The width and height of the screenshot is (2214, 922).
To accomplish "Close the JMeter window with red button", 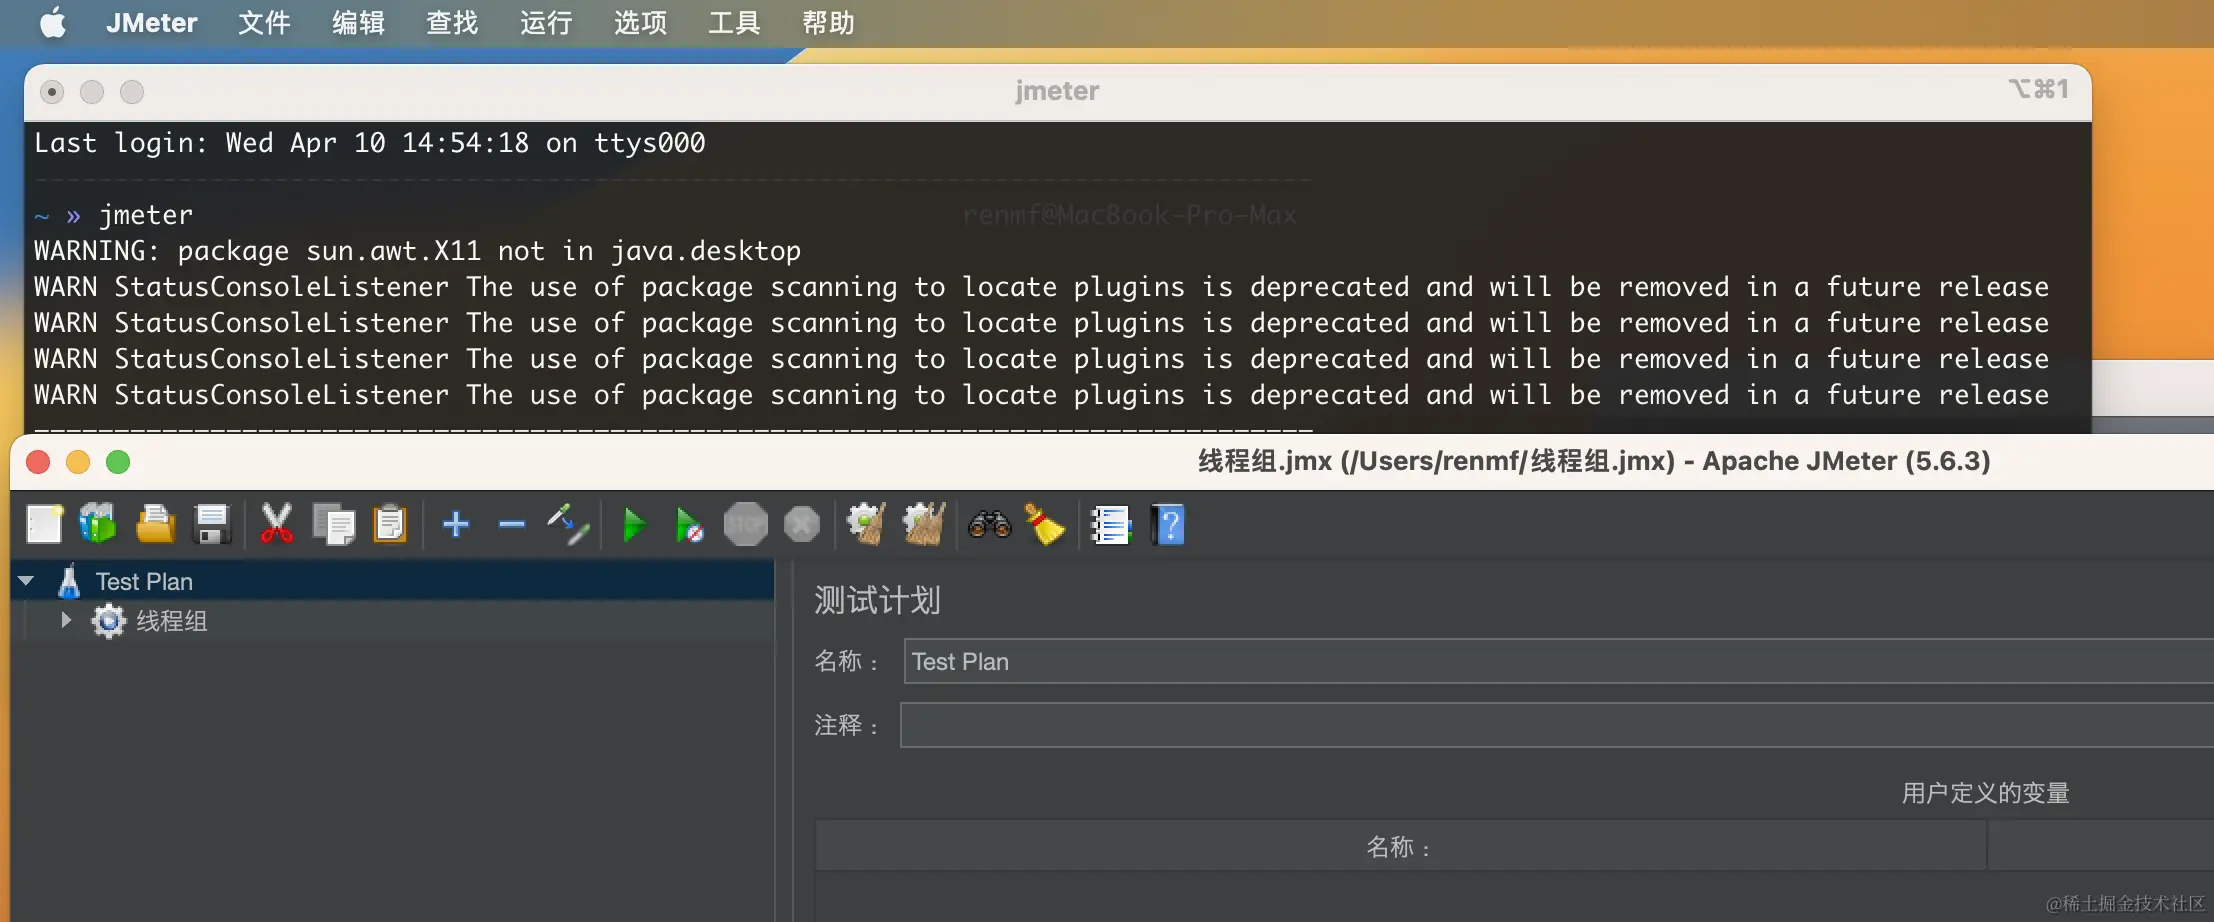I will [x=38, y=462].
